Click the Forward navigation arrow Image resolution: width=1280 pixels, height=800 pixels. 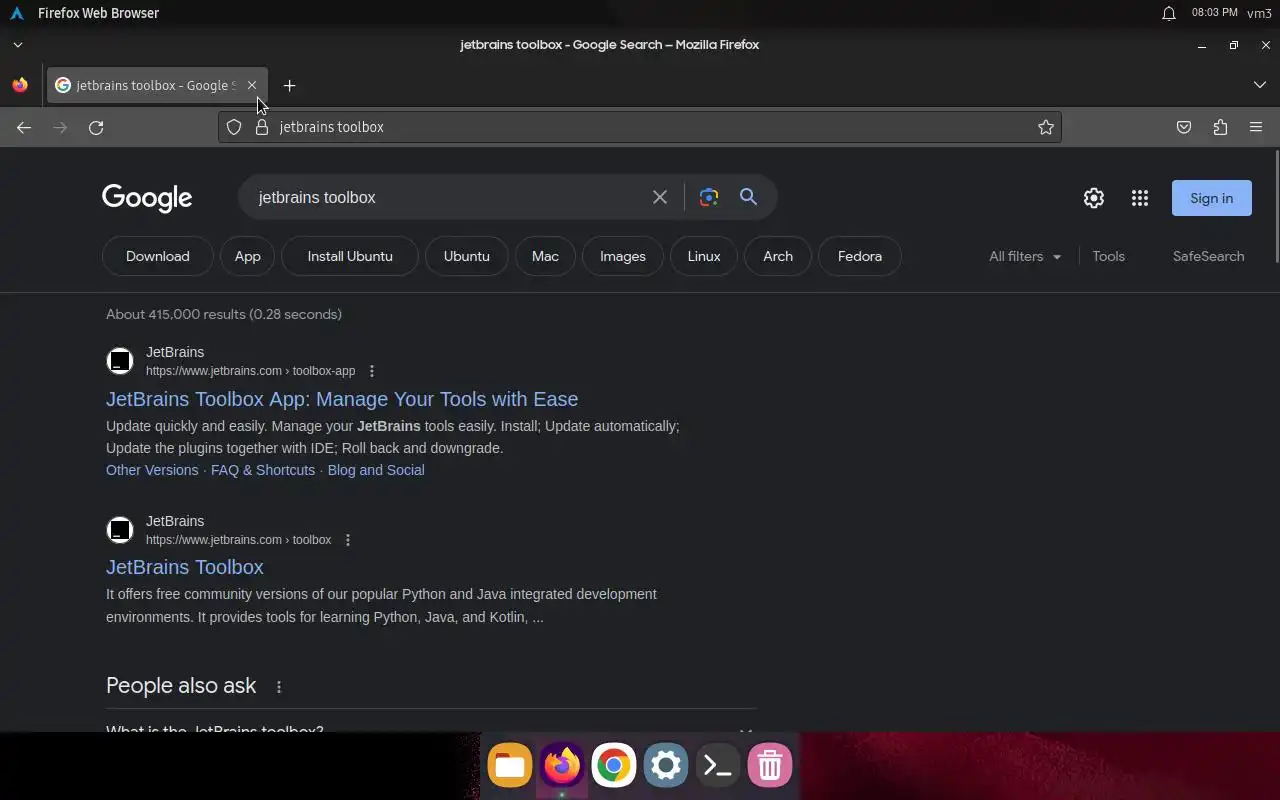pyautogui.click(x=60, y=127)
